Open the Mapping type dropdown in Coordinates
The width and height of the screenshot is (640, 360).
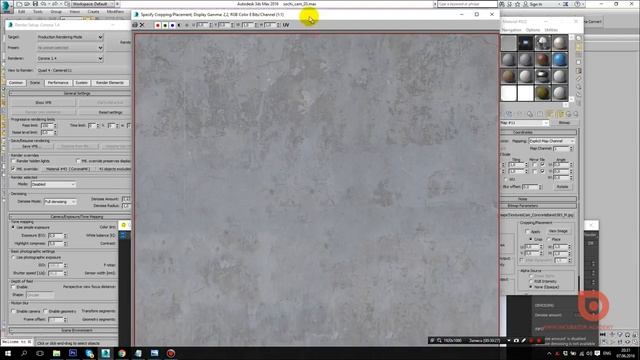click(x=552, y=141)
